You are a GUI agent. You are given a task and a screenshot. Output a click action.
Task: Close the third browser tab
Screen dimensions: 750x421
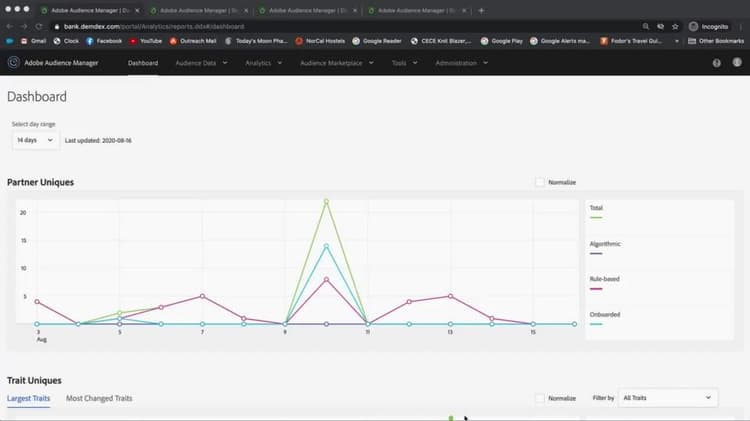(x=355, y=10)
